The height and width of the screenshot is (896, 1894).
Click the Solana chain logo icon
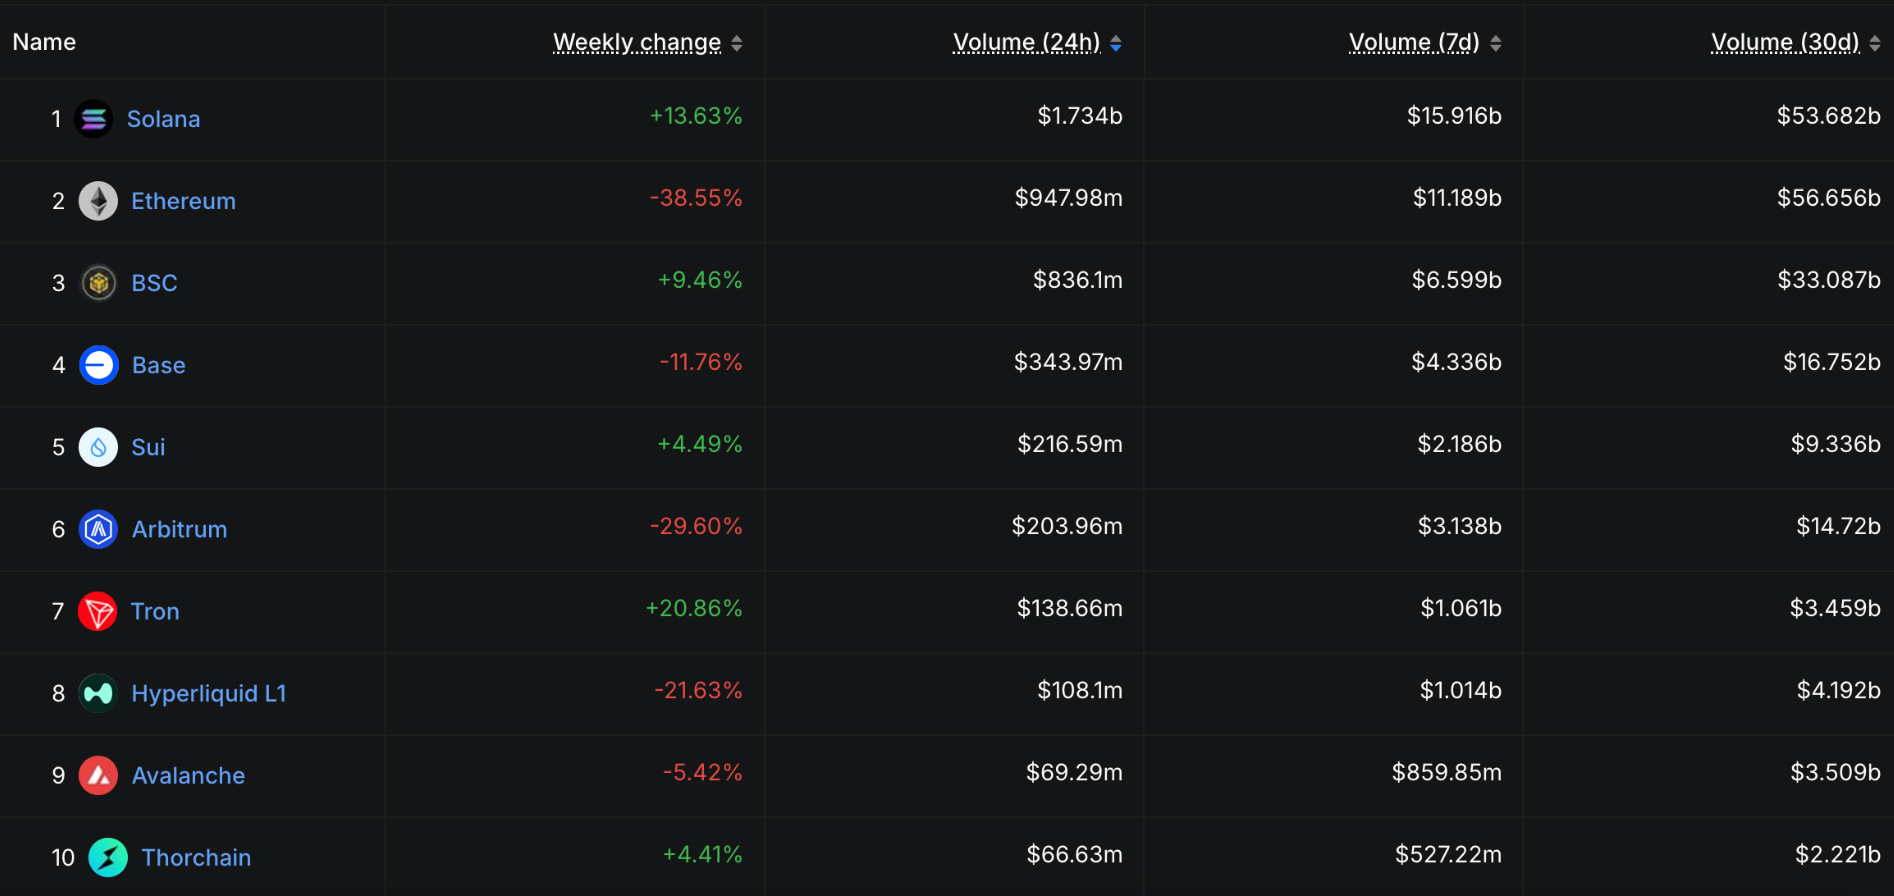point(94,119)
